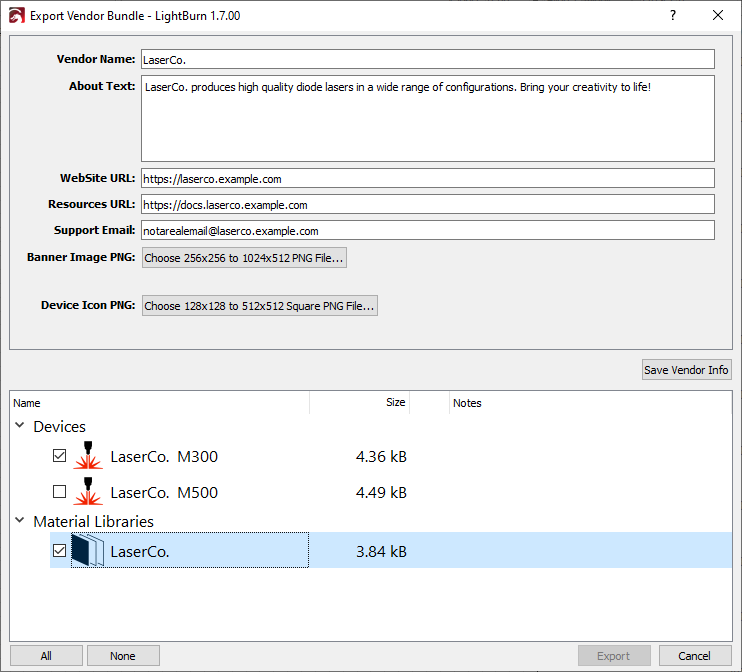Click into the About Text box
The width and height of the screenshot is (742, 672).
[x=428, y=119]
